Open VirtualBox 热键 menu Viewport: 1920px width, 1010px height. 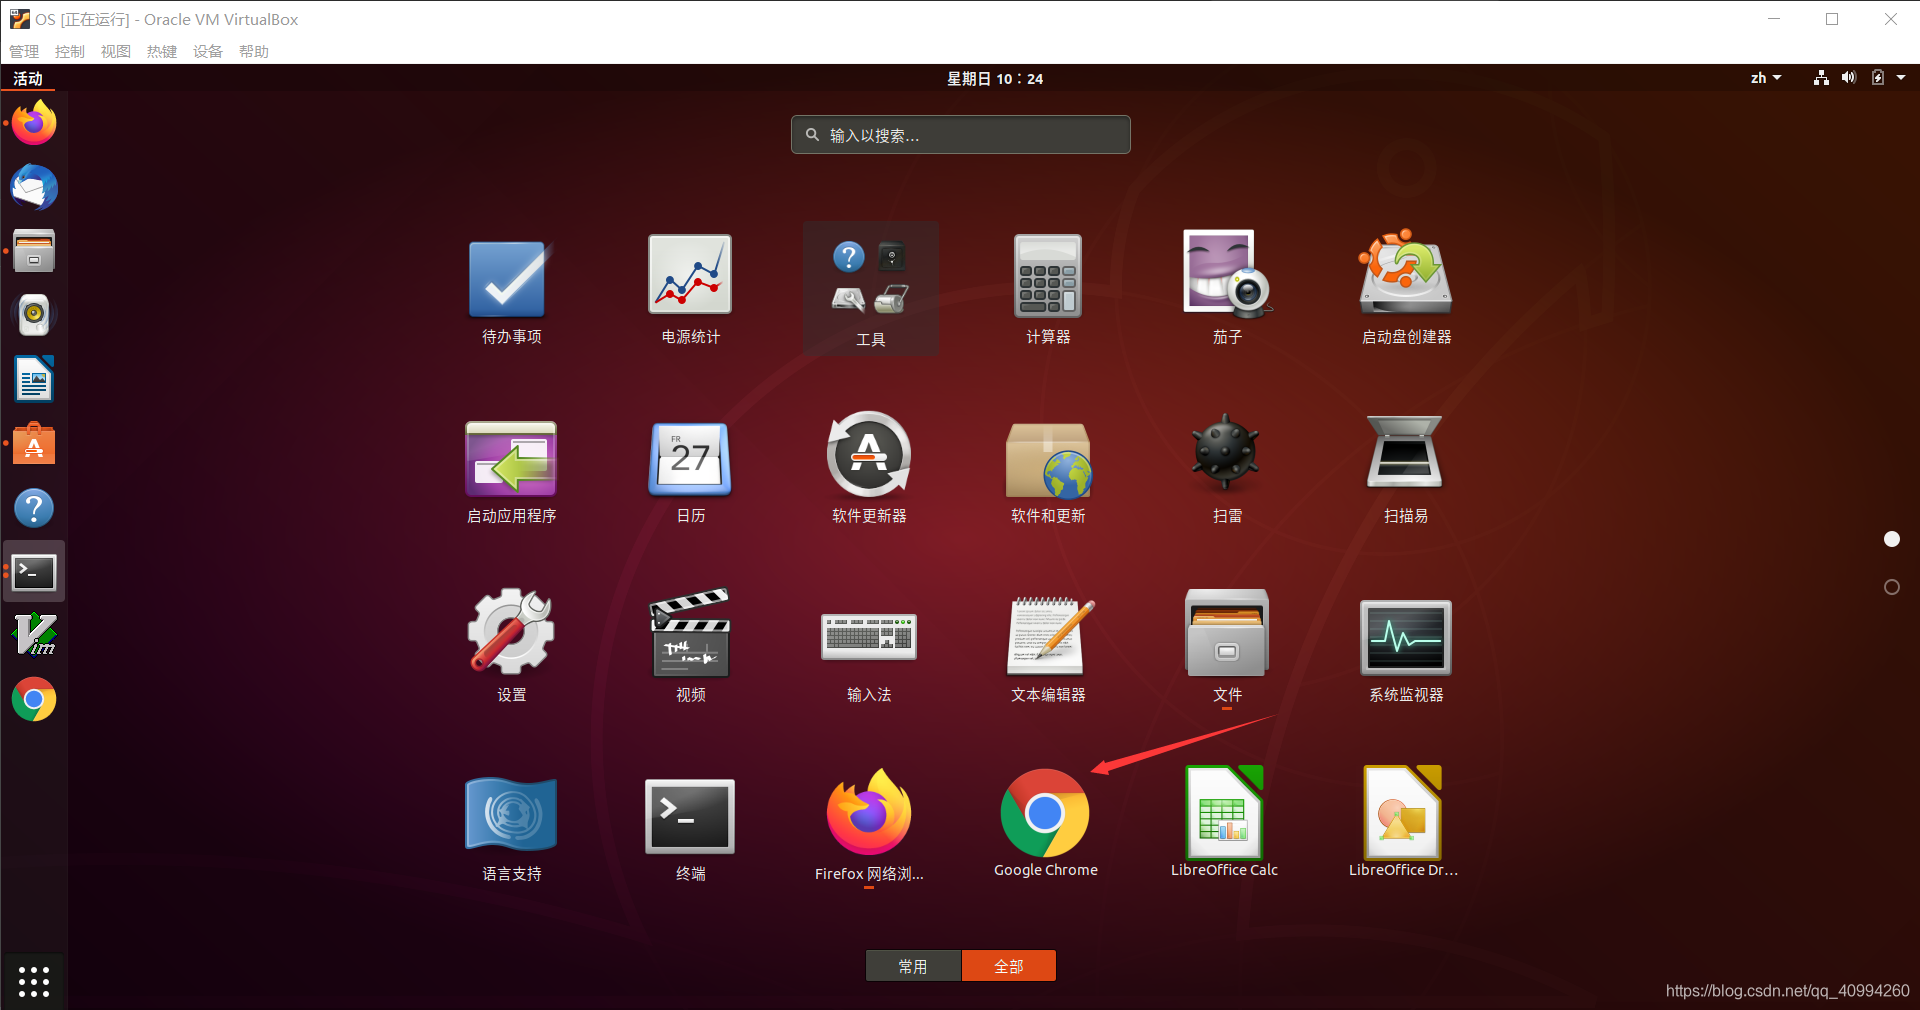tap(162, 51)
